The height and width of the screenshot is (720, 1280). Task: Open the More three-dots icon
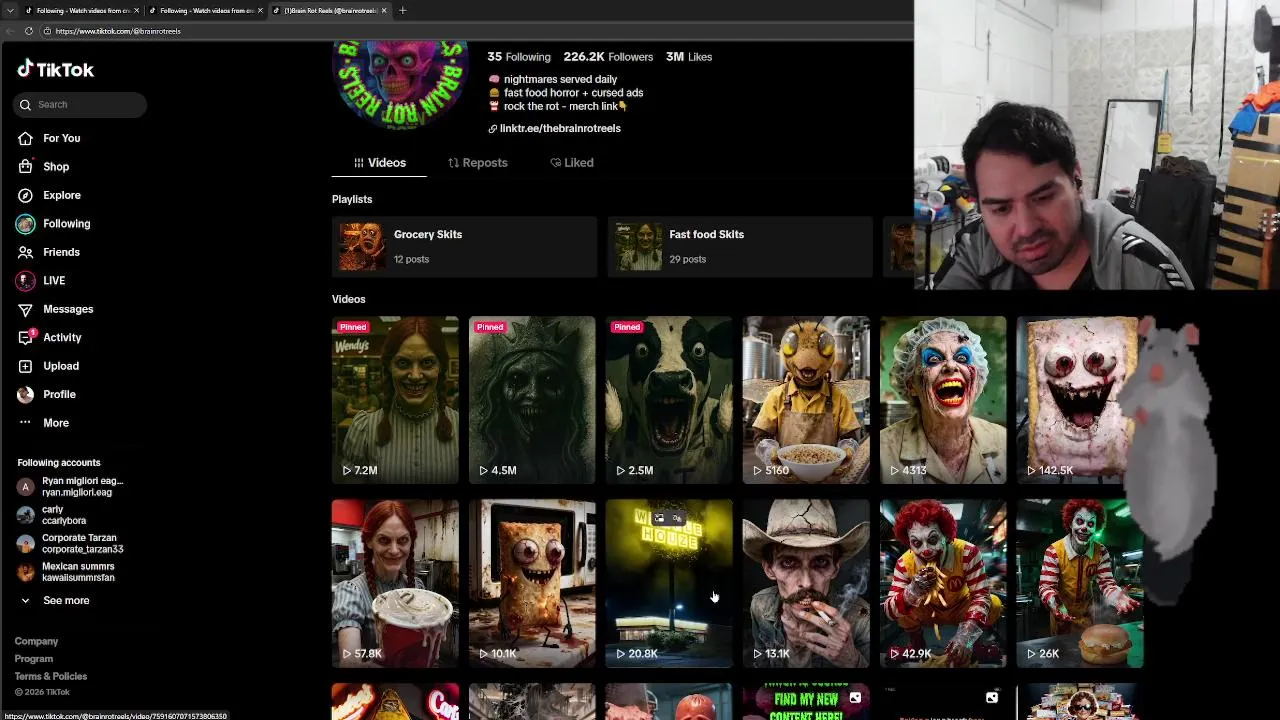(25, 423)
